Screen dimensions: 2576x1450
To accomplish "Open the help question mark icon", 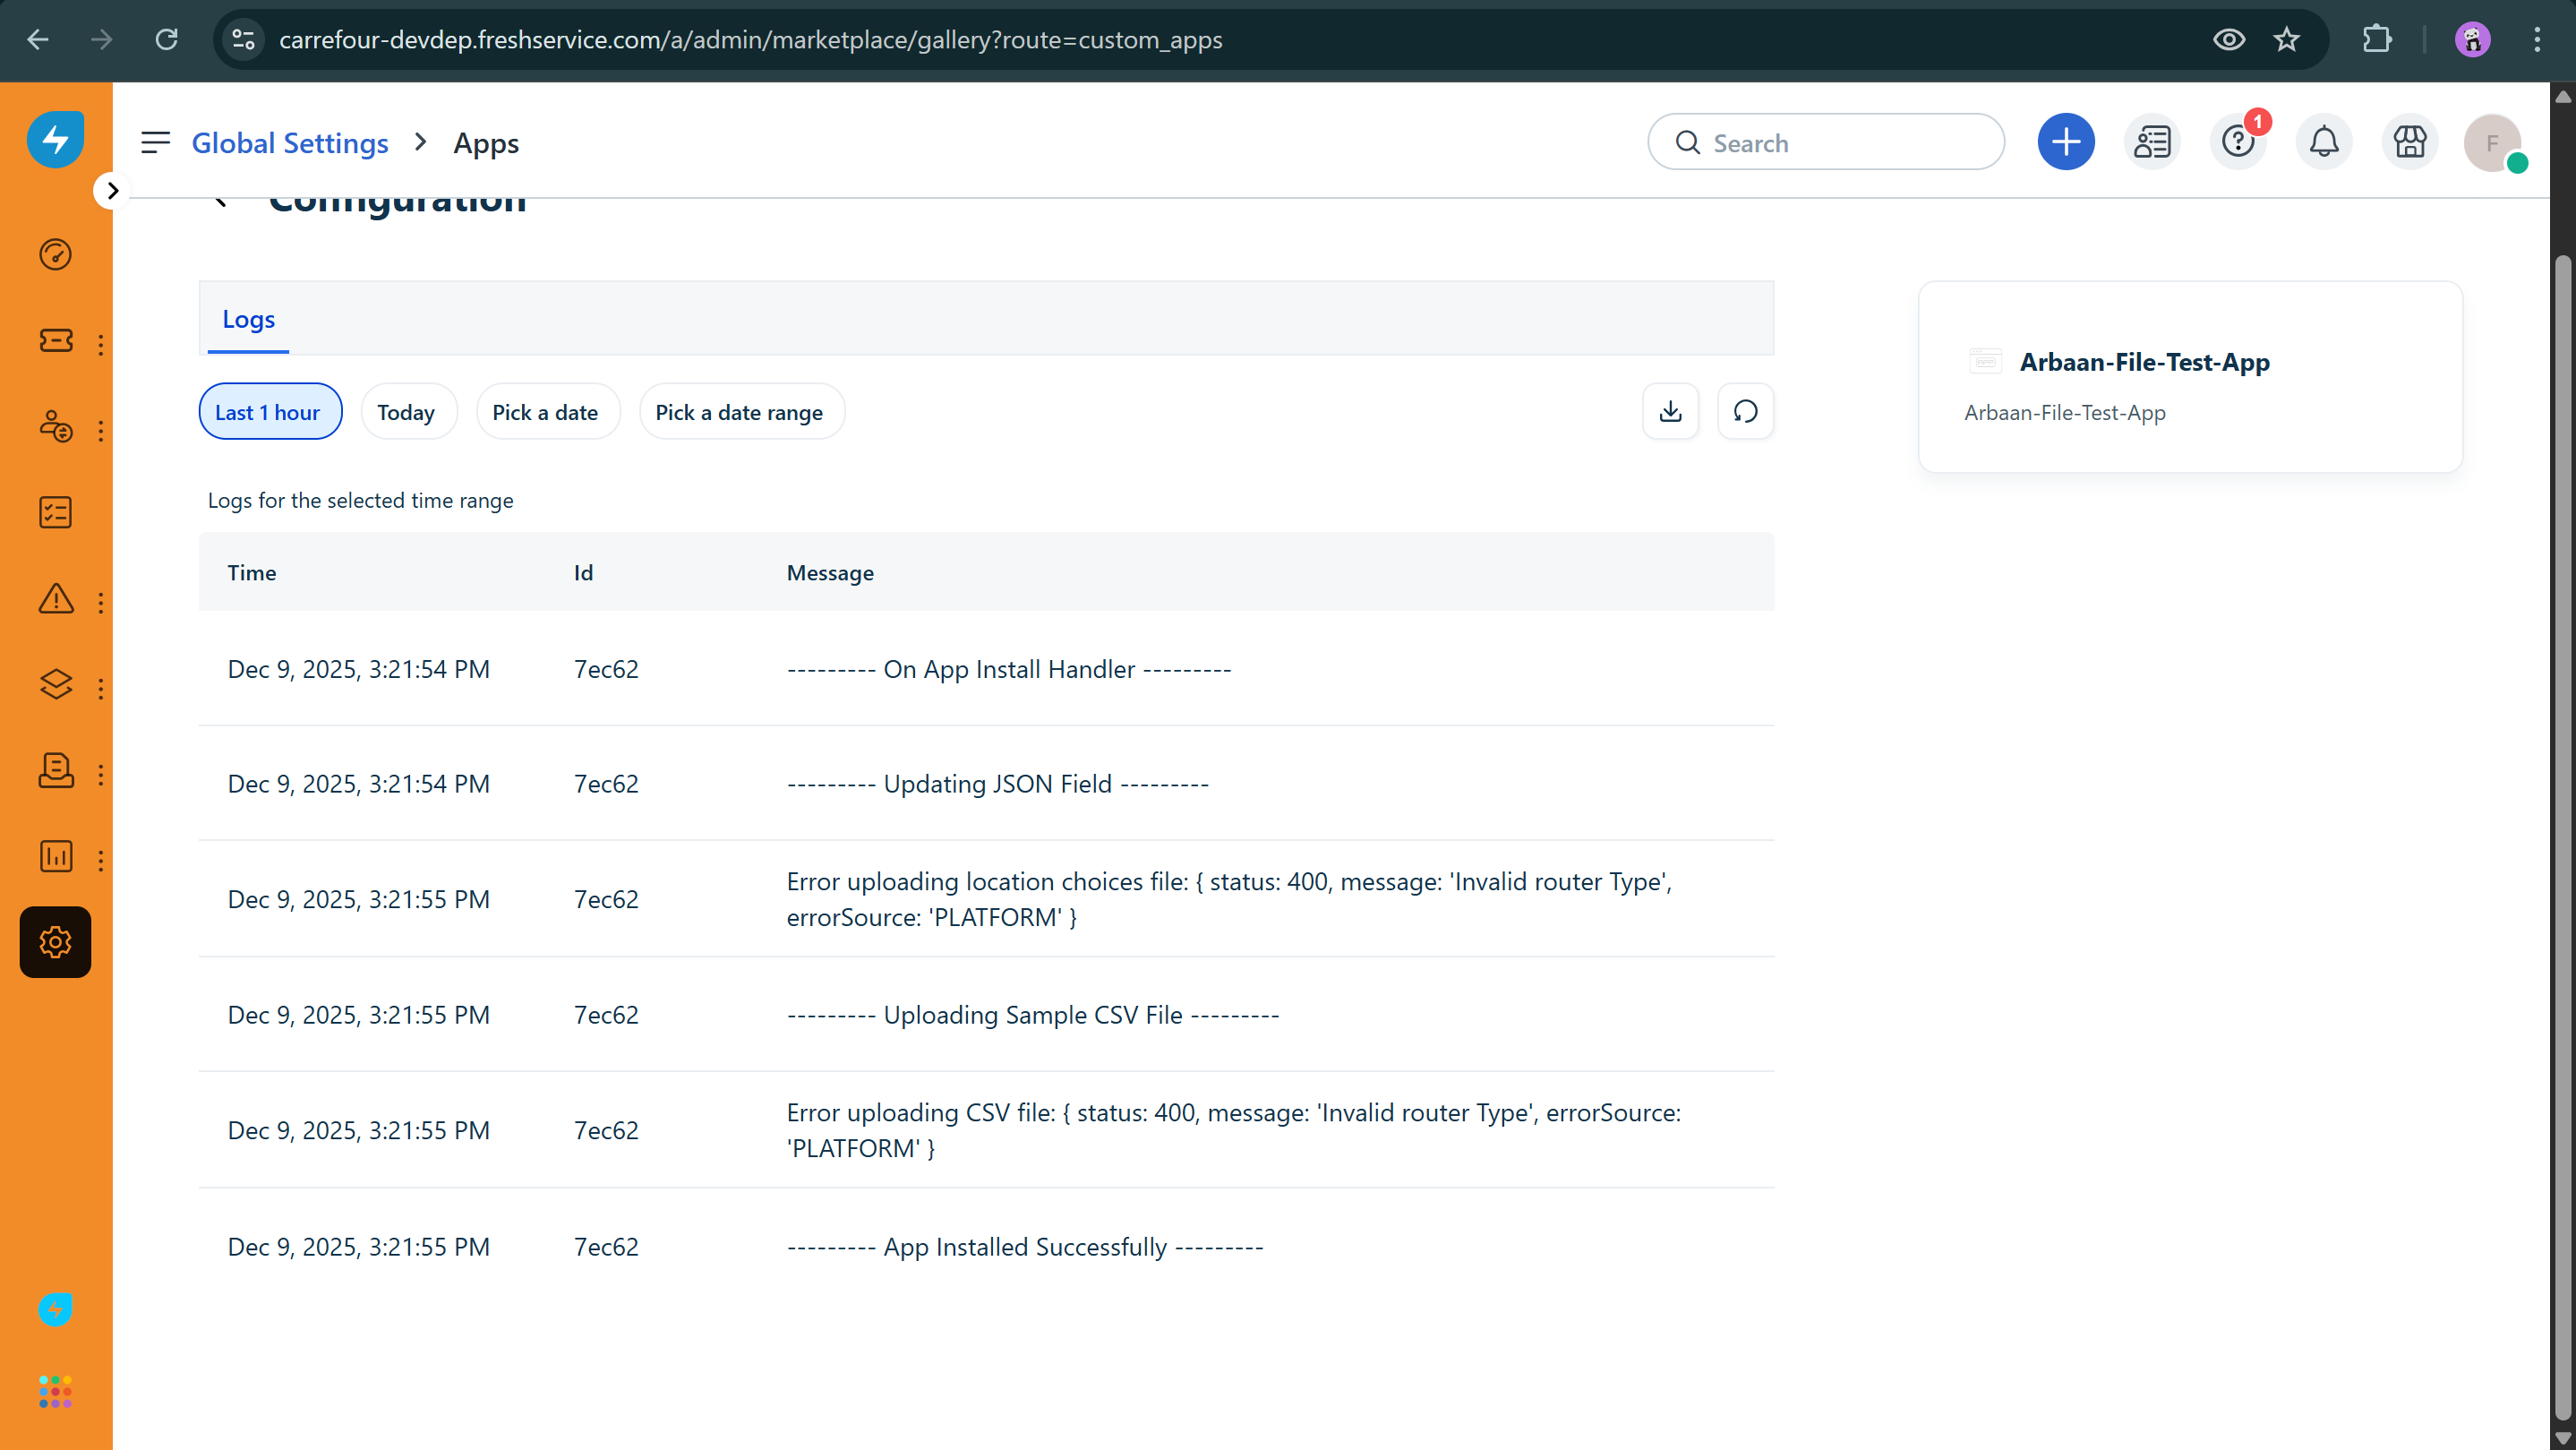I will (2237, 142).
